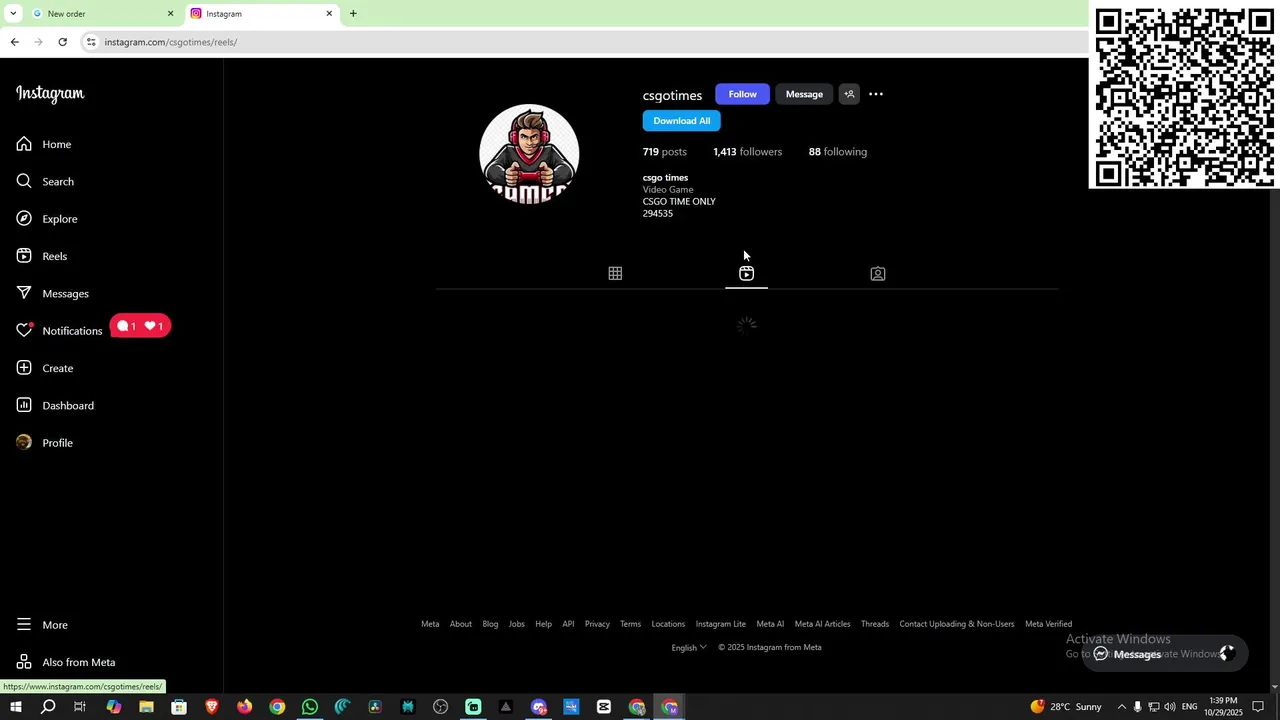
Task: Open the Meta Verified footer link
Action: pyautogui.click(x=1048, y=624)
